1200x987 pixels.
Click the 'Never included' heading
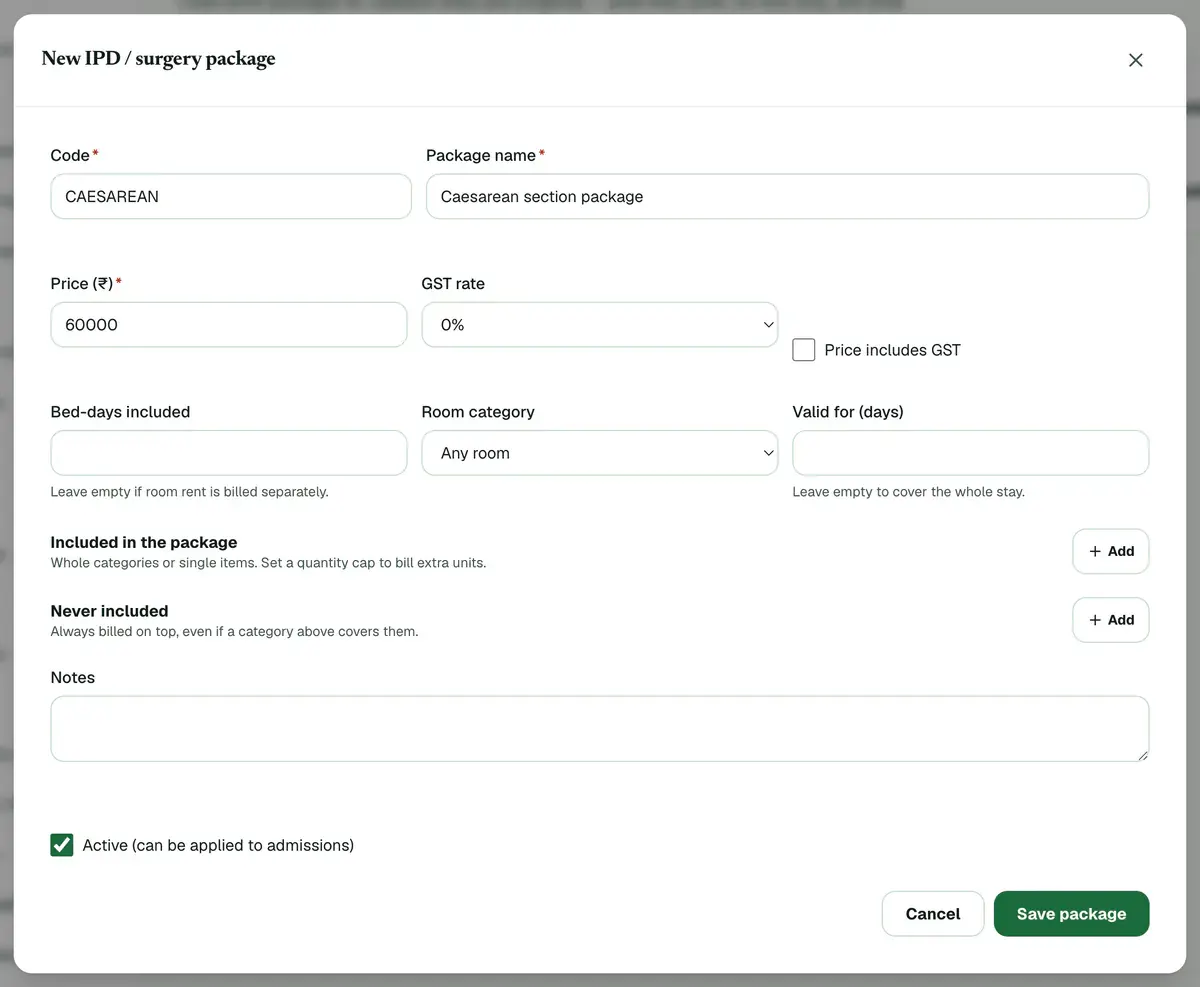point(110,611)
